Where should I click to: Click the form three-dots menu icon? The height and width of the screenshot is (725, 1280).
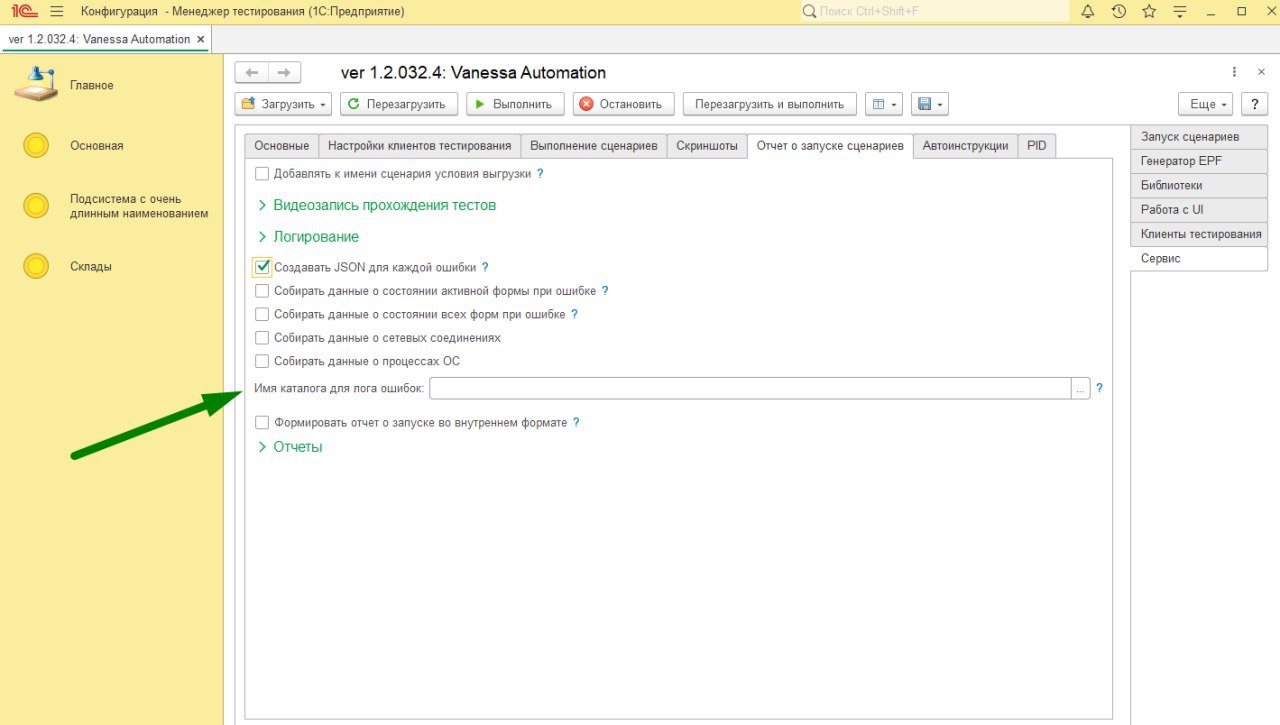coord(1235,72)
